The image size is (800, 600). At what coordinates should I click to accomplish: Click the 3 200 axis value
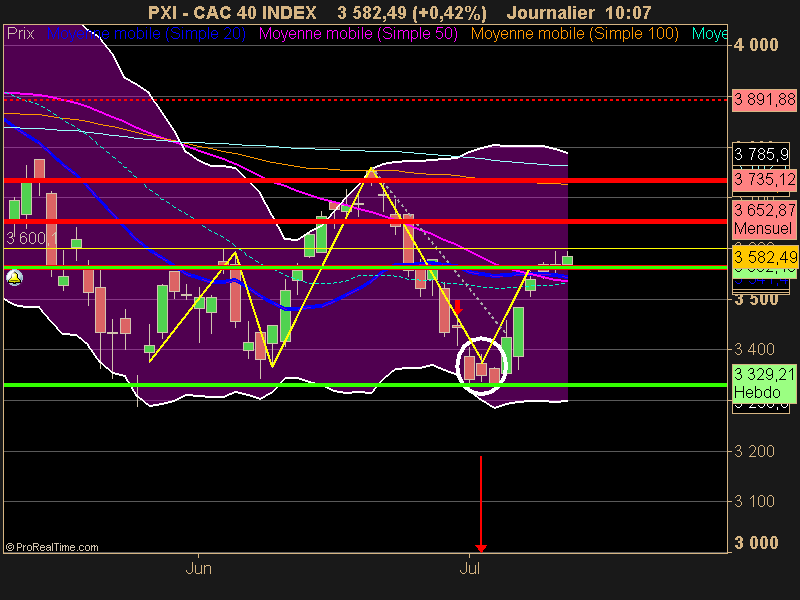[x=754, y=452]
